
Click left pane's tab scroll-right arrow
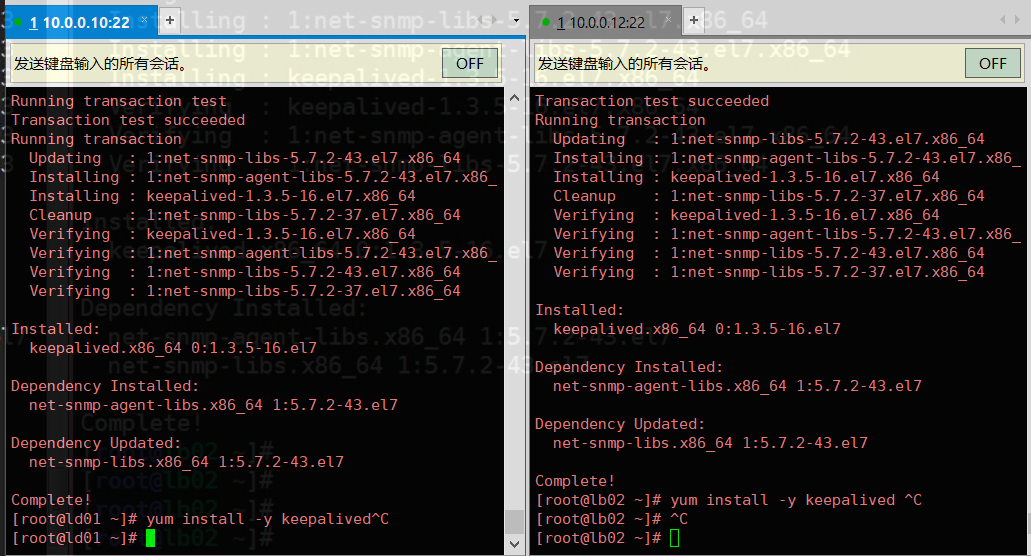tap(494, 20)
